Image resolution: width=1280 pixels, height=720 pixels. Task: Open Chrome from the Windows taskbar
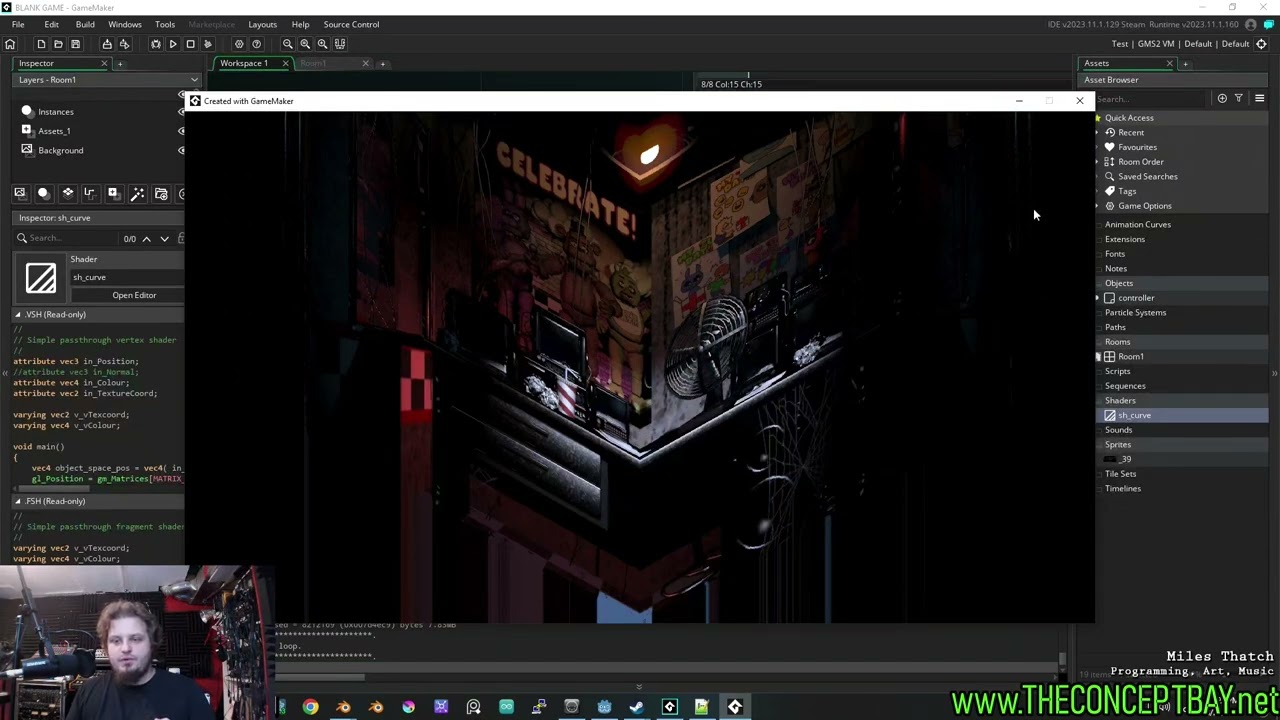(x=311, y=707)
